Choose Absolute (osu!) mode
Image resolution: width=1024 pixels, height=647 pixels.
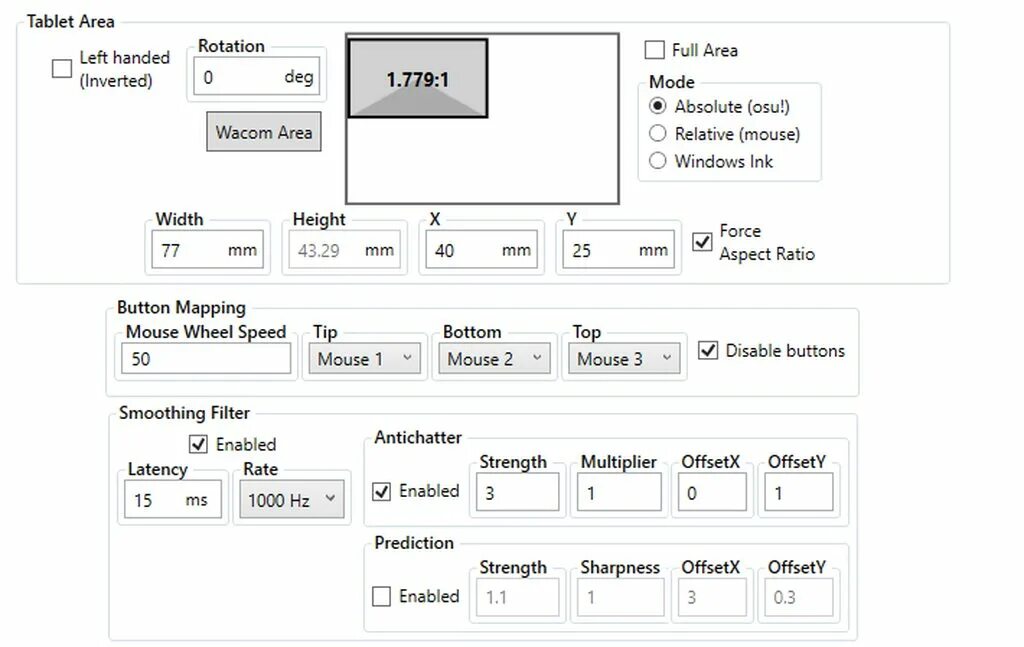[658, 106]
